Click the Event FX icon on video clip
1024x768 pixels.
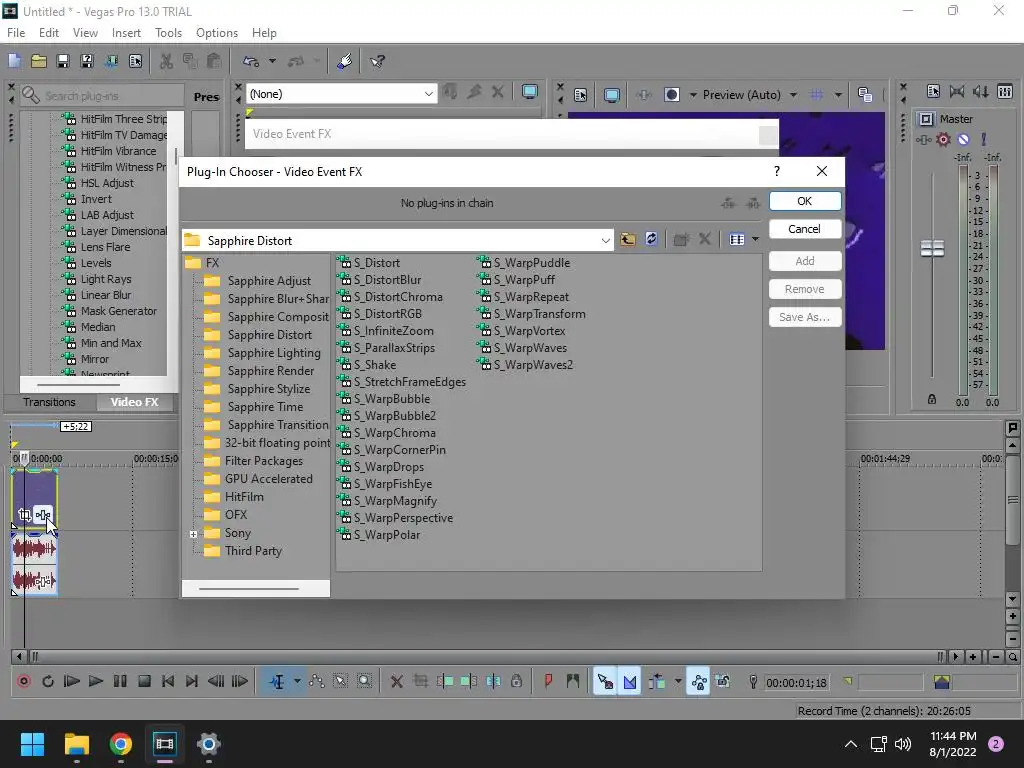(43, 515)
